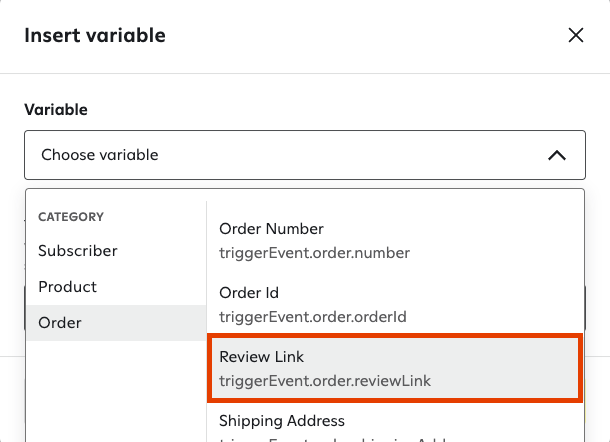Click the CATEGORY column header
This screenshot has height=442, width=610.
click(71, 217)
